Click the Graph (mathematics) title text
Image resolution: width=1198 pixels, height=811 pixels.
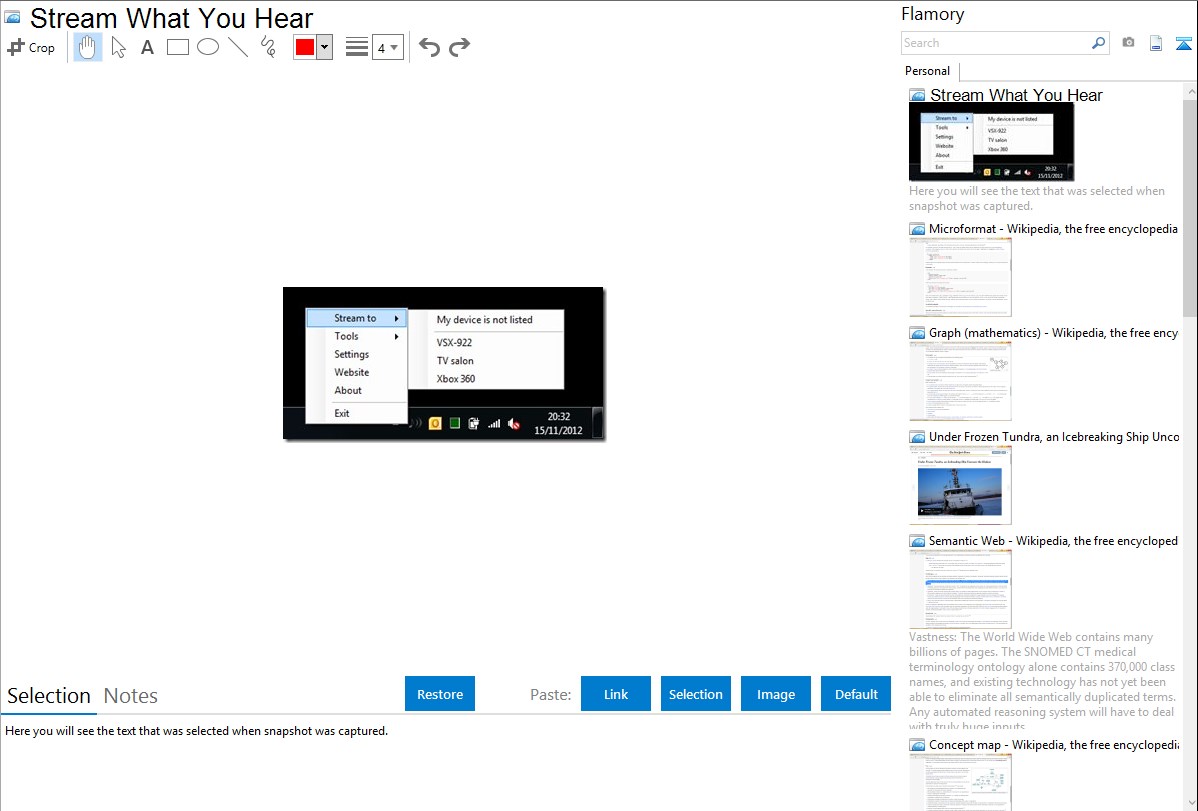tap(1053, 333)
